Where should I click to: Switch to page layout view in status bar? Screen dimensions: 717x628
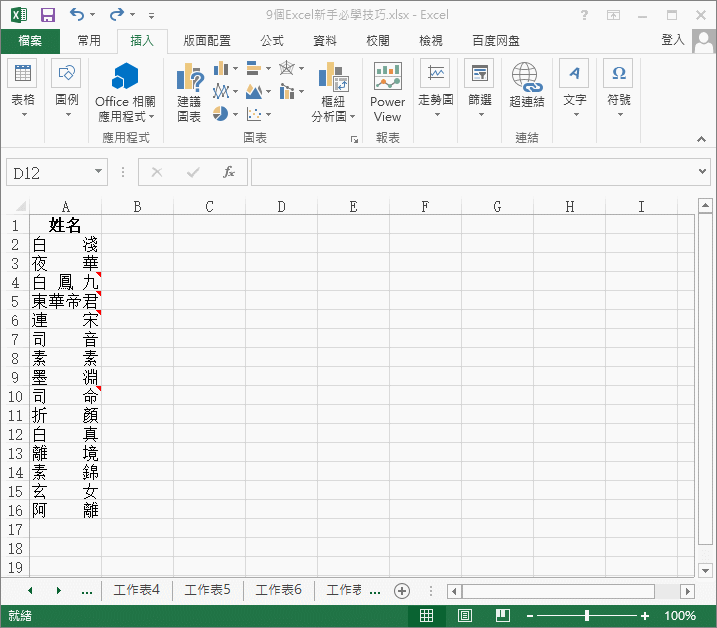coord(465,616)
